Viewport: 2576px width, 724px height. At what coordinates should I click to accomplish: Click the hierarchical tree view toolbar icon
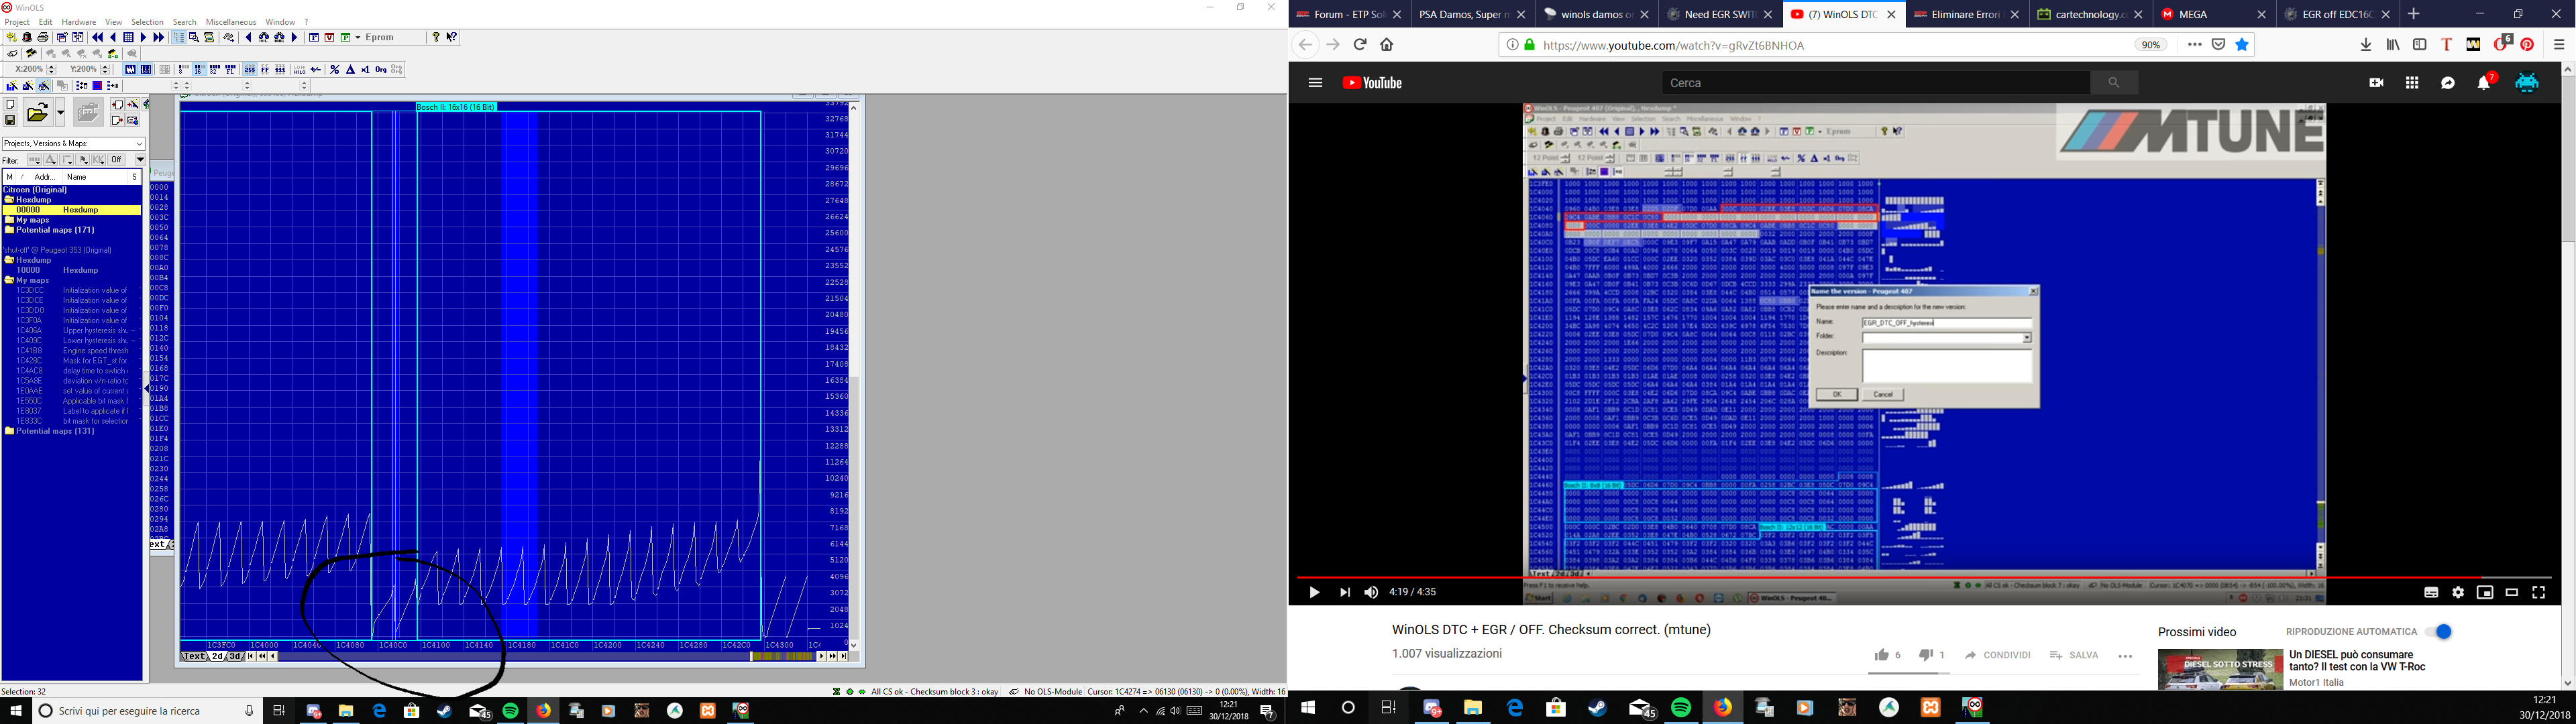coord(179,38)
